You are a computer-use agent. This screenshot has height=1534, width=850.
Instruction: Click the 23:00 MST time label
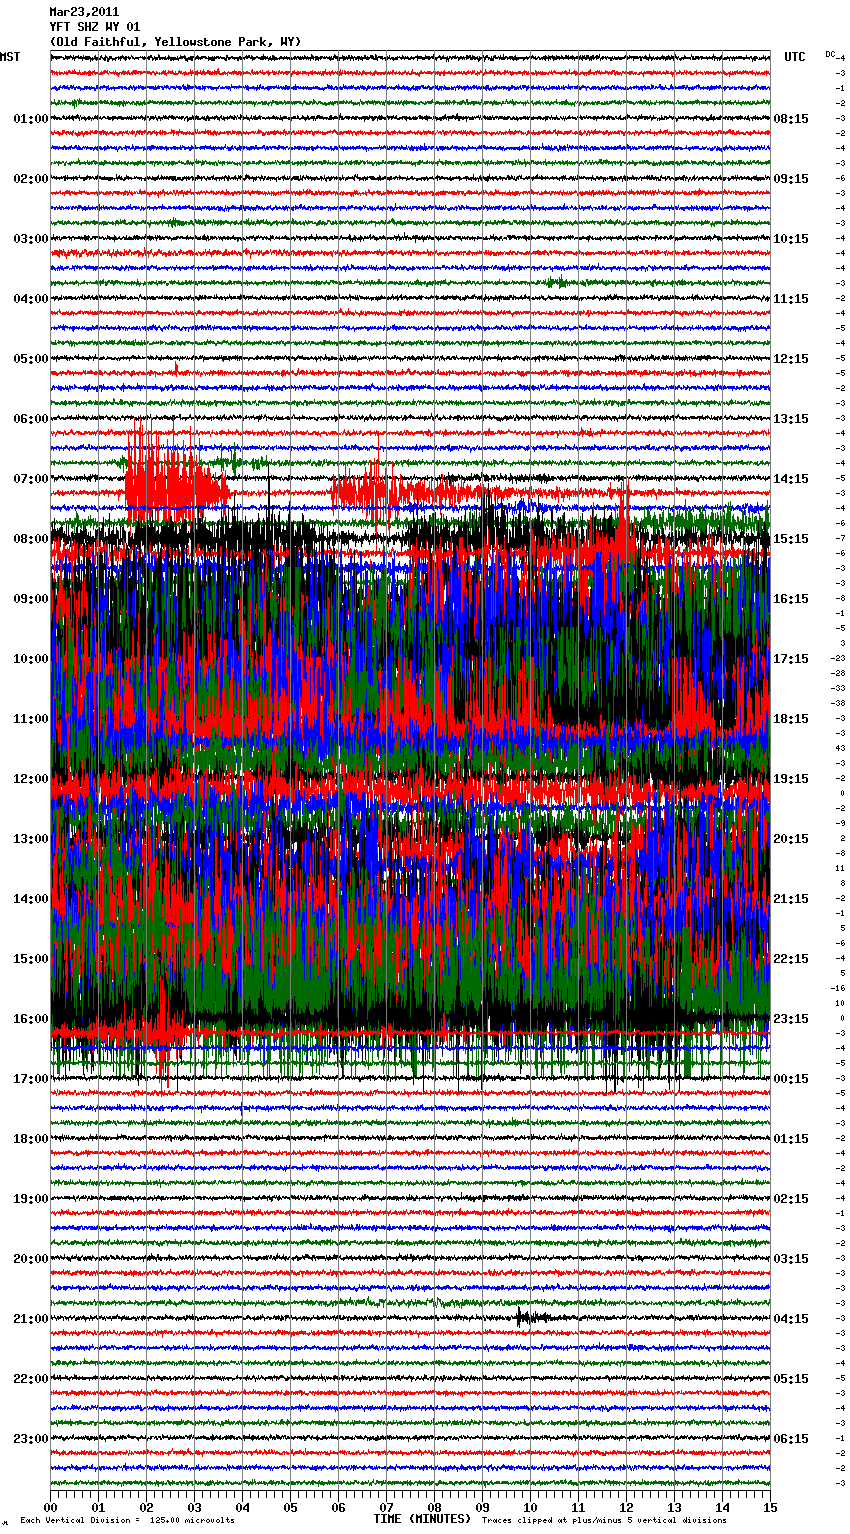31,1439
